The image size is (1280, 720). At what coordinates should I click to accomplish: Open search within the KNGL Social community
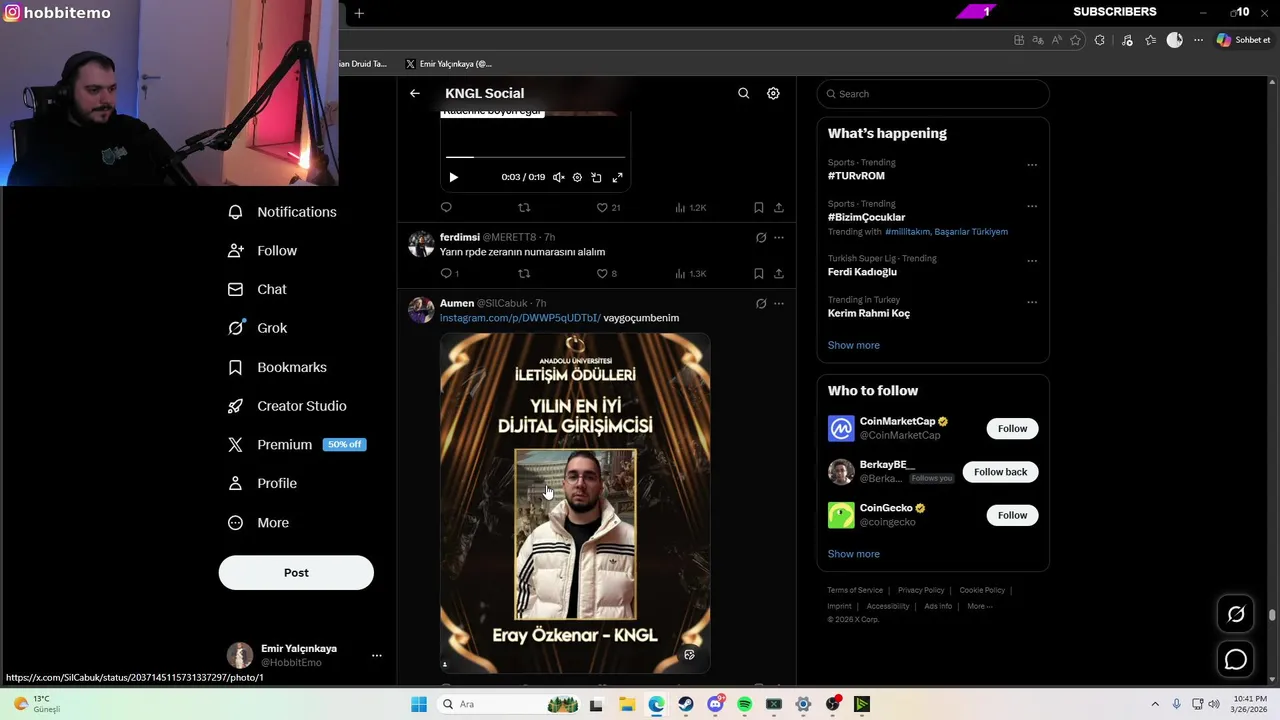[743, 93]
